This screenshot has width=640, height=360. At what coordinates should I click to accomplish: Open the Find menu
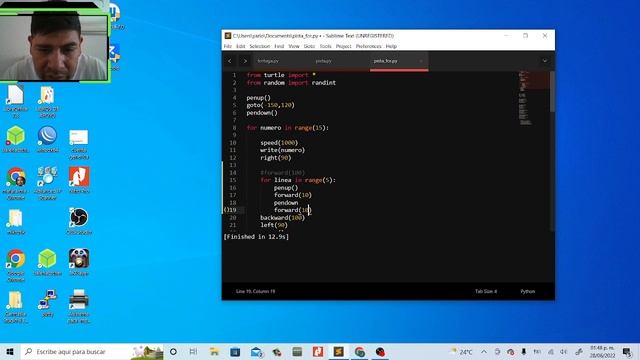279,47
